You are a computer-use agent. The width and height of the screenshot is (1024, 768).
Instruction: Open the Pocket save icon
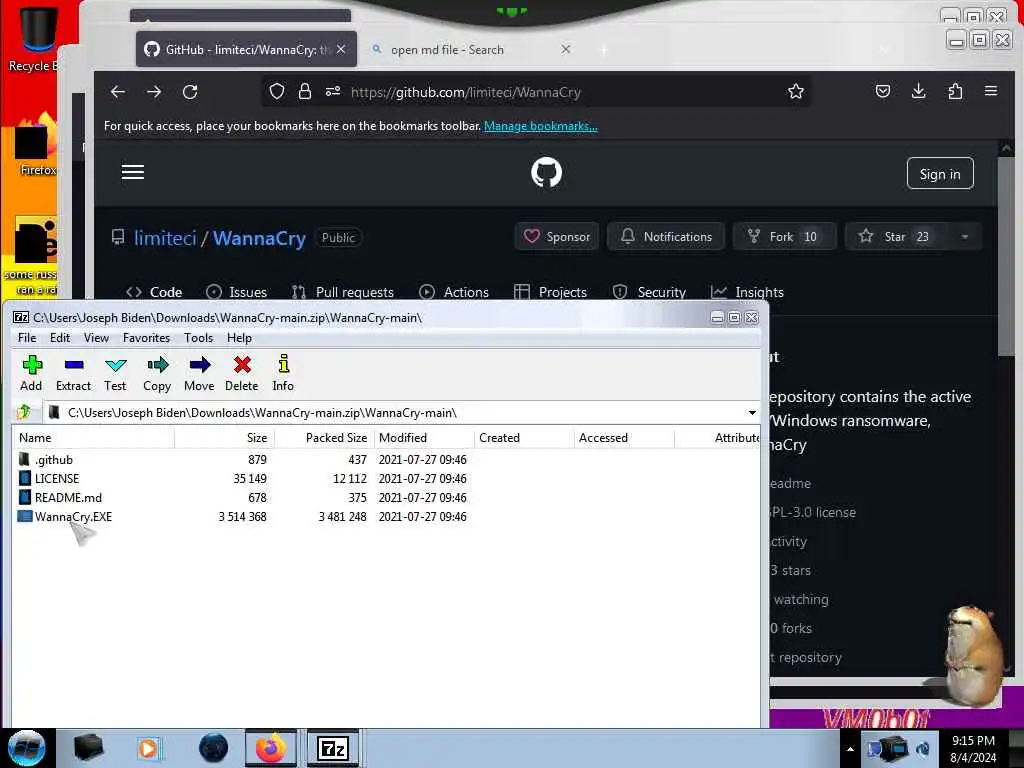[x=883, y=91]
